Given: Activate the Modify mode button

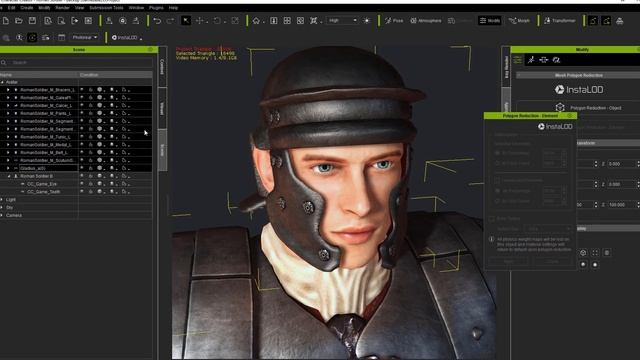Looking at the screenshot, I should coord(489,20).
